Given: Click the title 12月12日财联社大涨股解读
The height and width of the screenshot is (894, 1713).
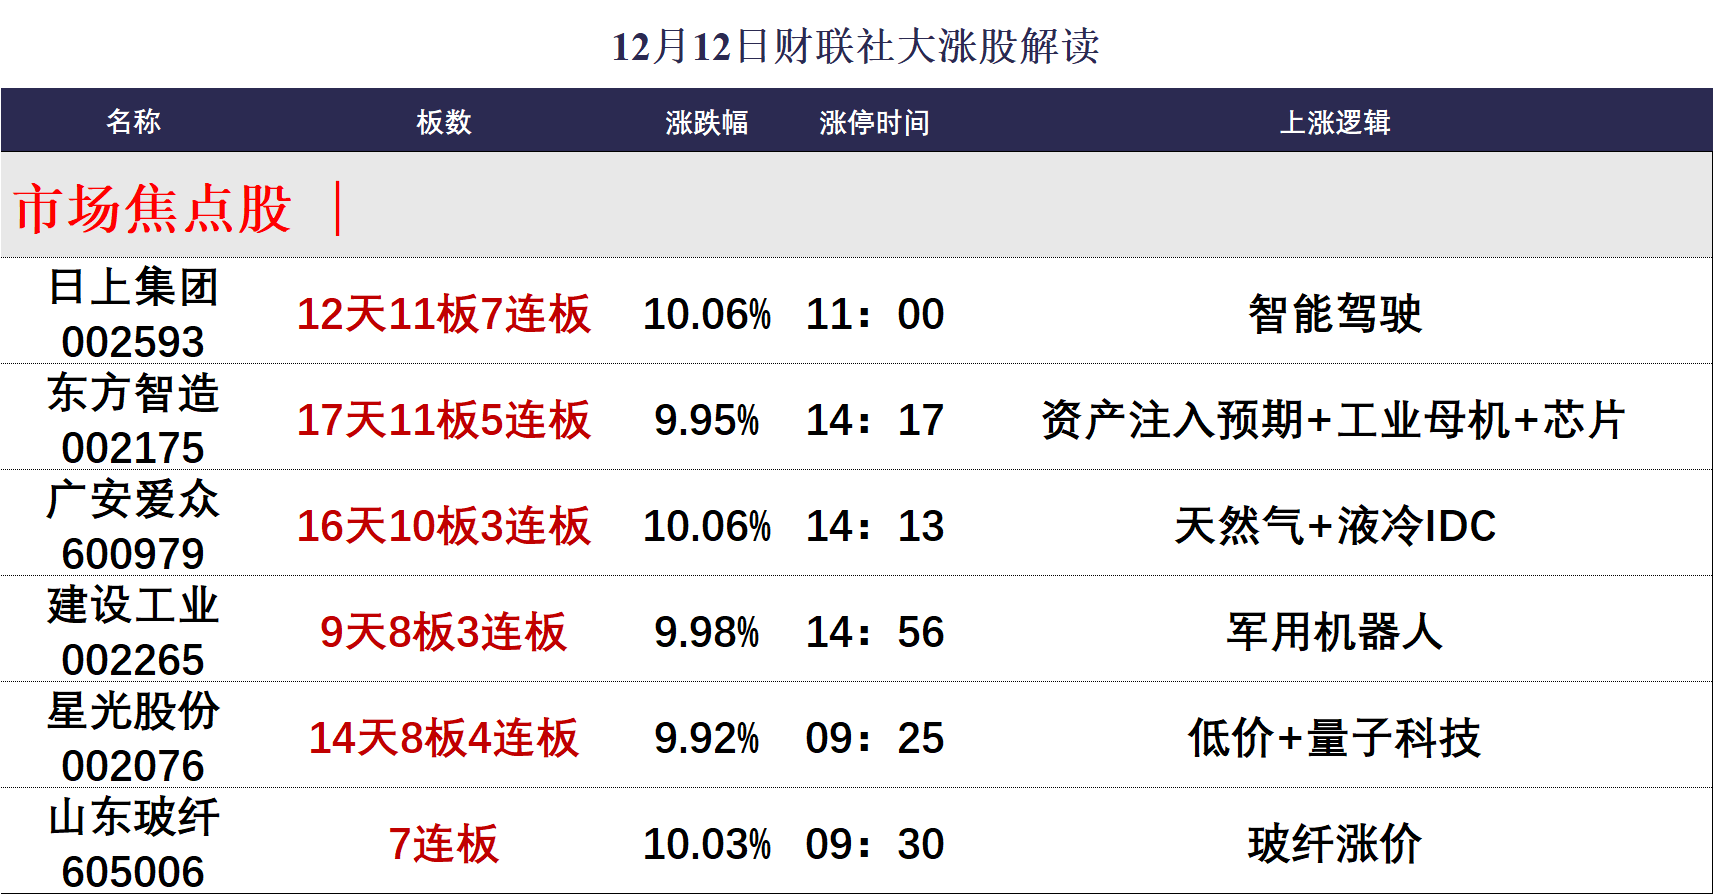Looking at the screenshot, I should (856, 46).
